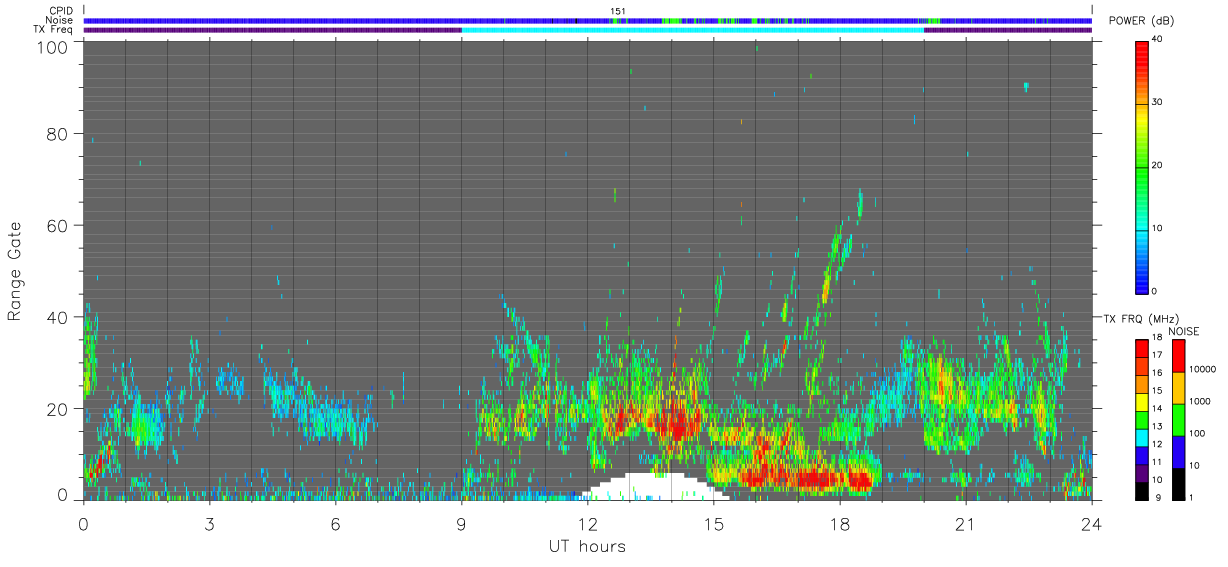Click the 20 label on power scale
This screenshot has height=567, width=1228.
(x=1158, y=165)
